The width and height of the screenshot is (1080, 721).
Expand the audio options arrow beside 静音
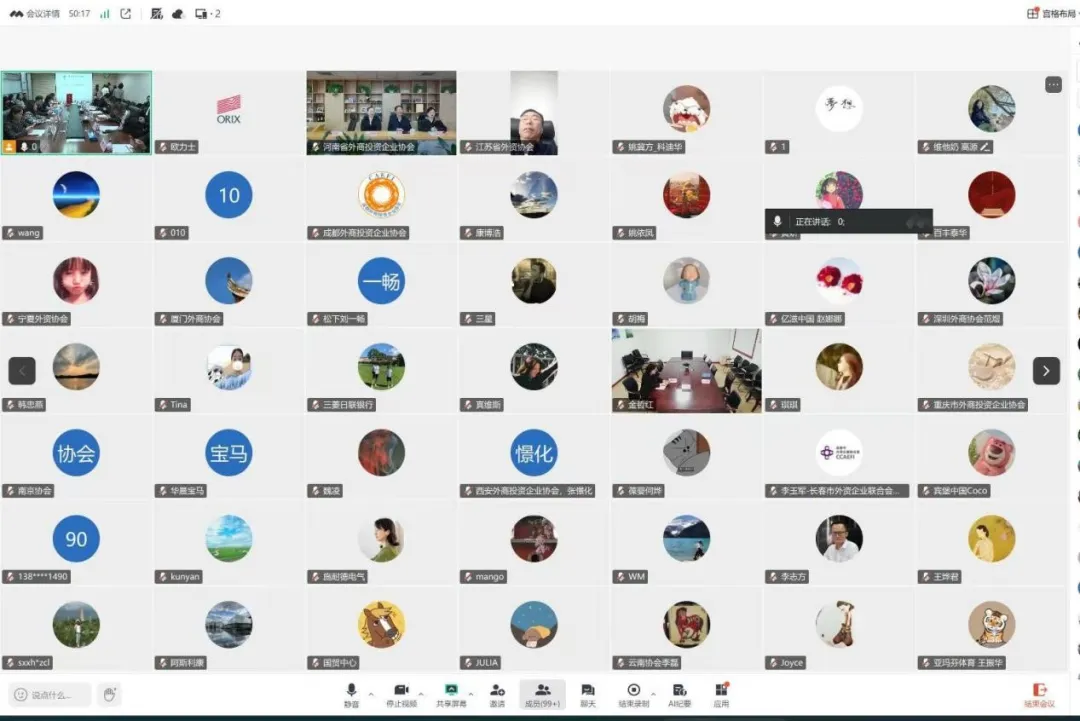371,693
